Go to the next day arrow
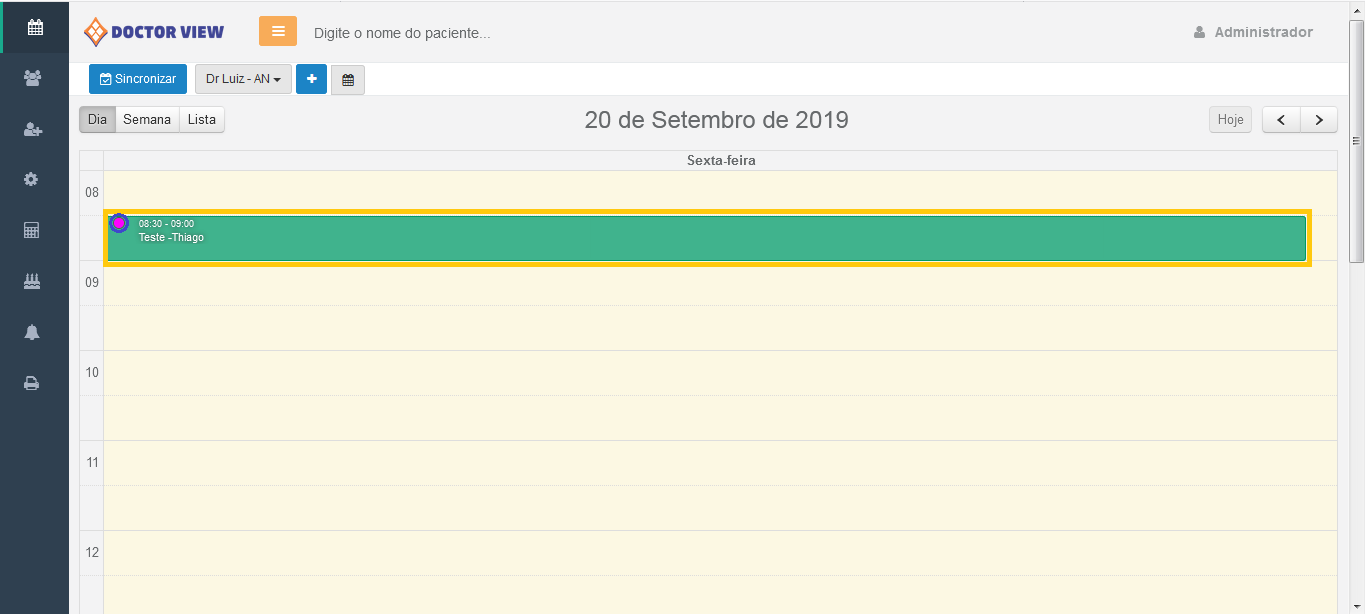This screenshot has height=614, width=1366. [1319, 120]
